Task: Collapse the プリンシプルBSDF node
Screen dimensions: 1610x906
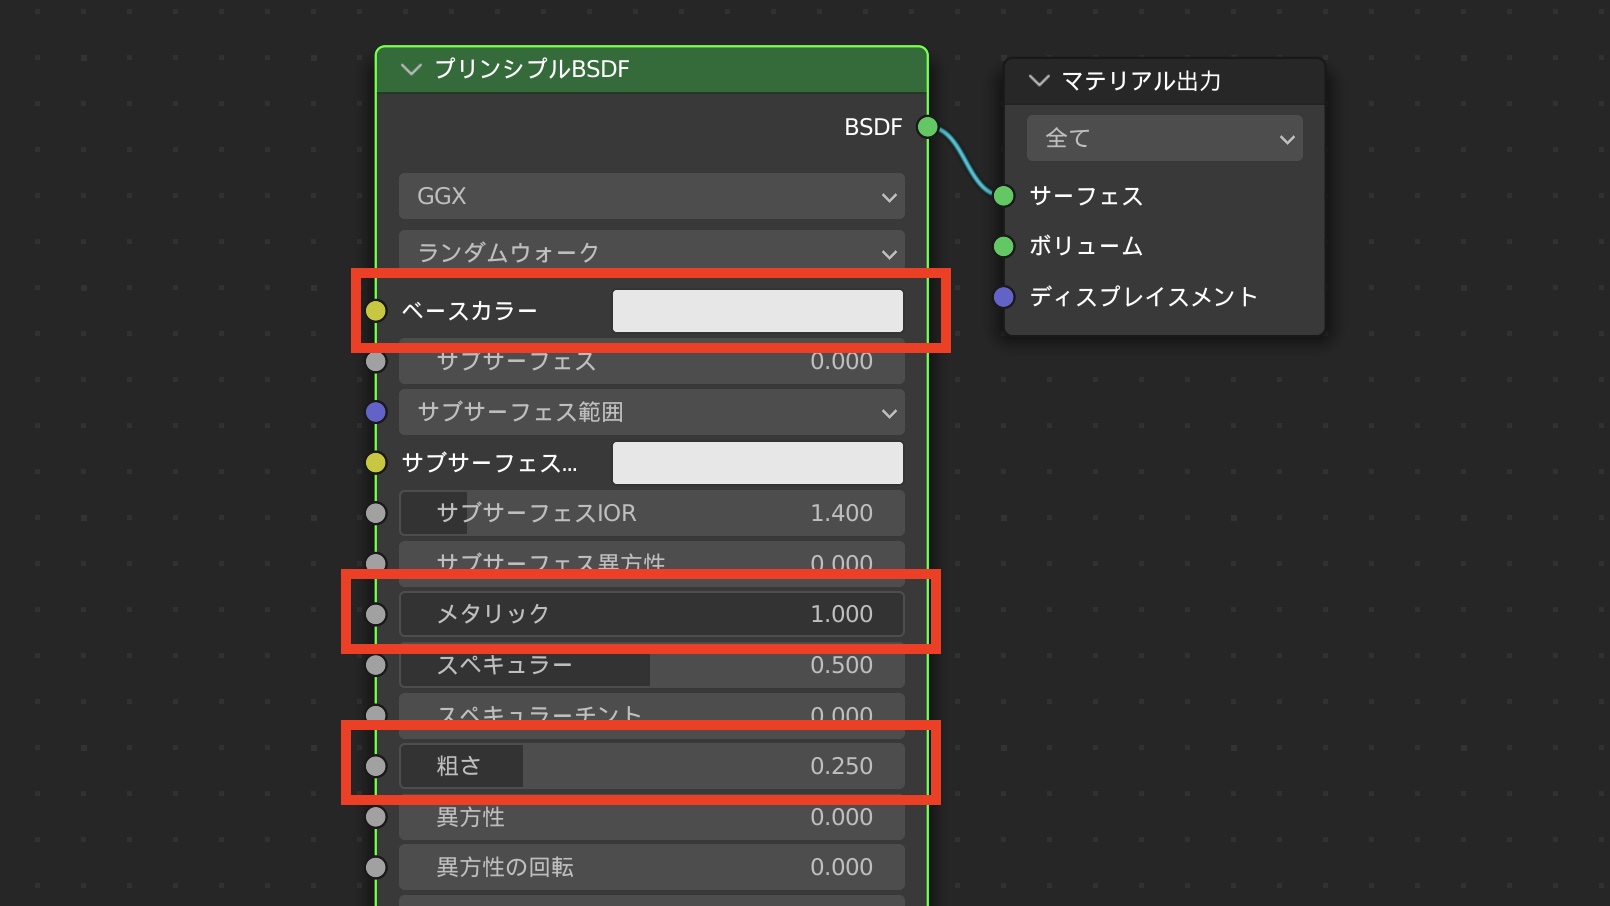Action: pos(410,69)
